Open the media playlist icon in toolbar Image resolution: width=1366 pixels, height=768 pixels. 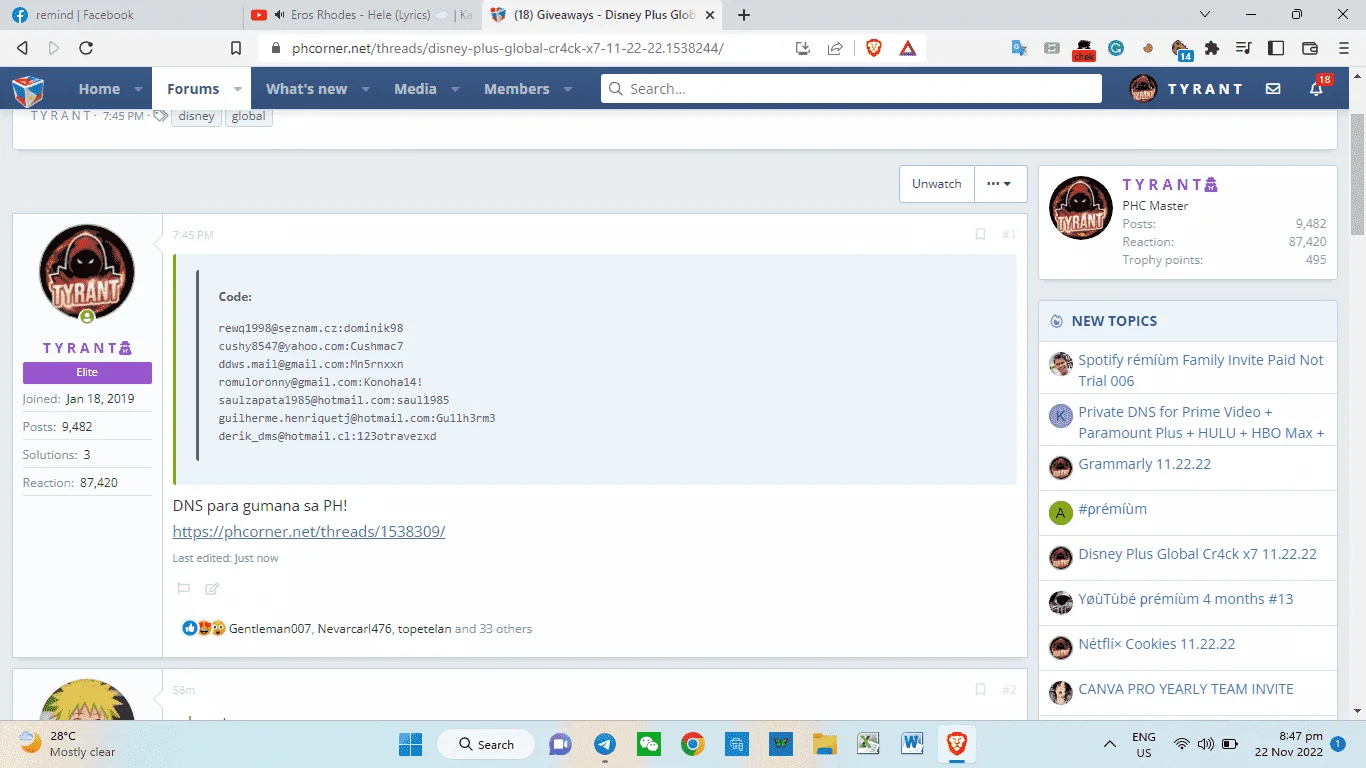(x=1244, y=48)
